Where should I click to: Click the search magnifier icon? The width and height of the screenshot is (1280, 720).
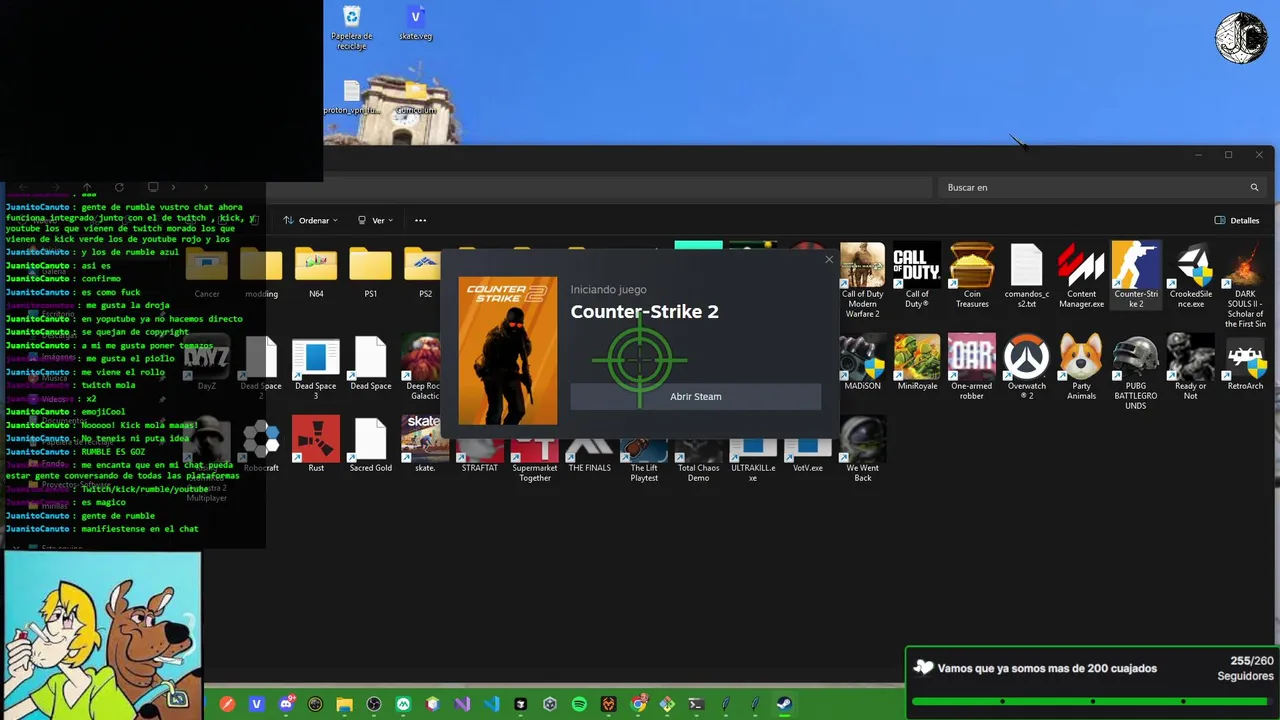[x=1254, y=187]
